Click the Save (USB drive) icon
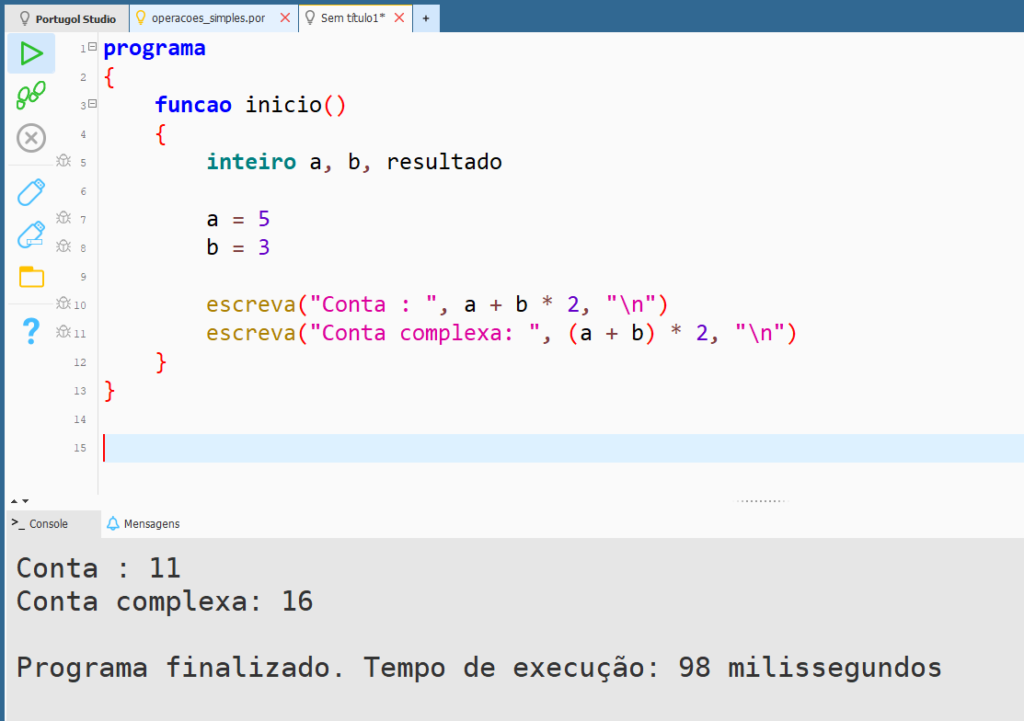The width and height of the screenshot is (1024, 721). [x=31, y=192]
